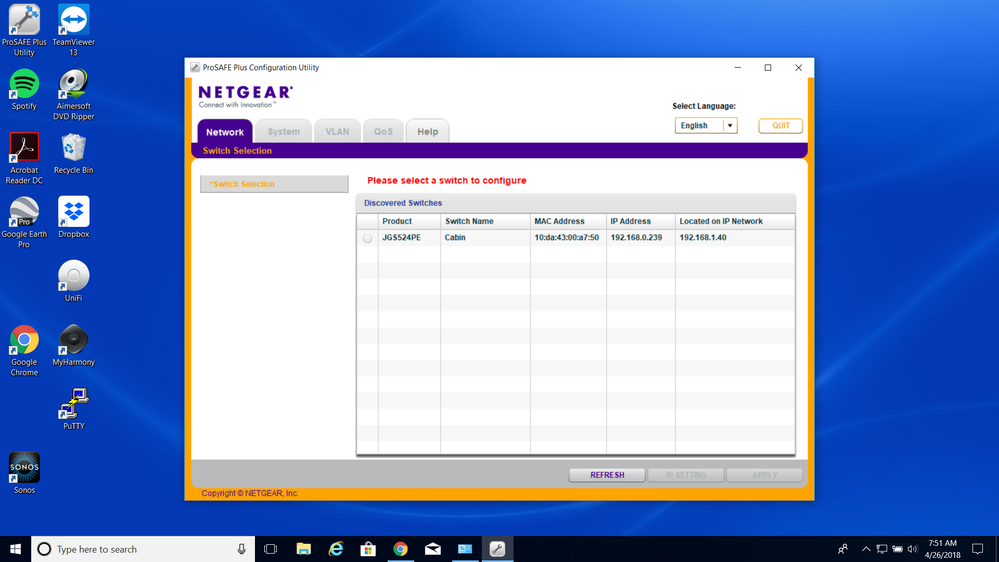The image size is (999, 562).
Task: Click the volume speaker tray icon
Action: pyautogui.click(x=912, y=549)
